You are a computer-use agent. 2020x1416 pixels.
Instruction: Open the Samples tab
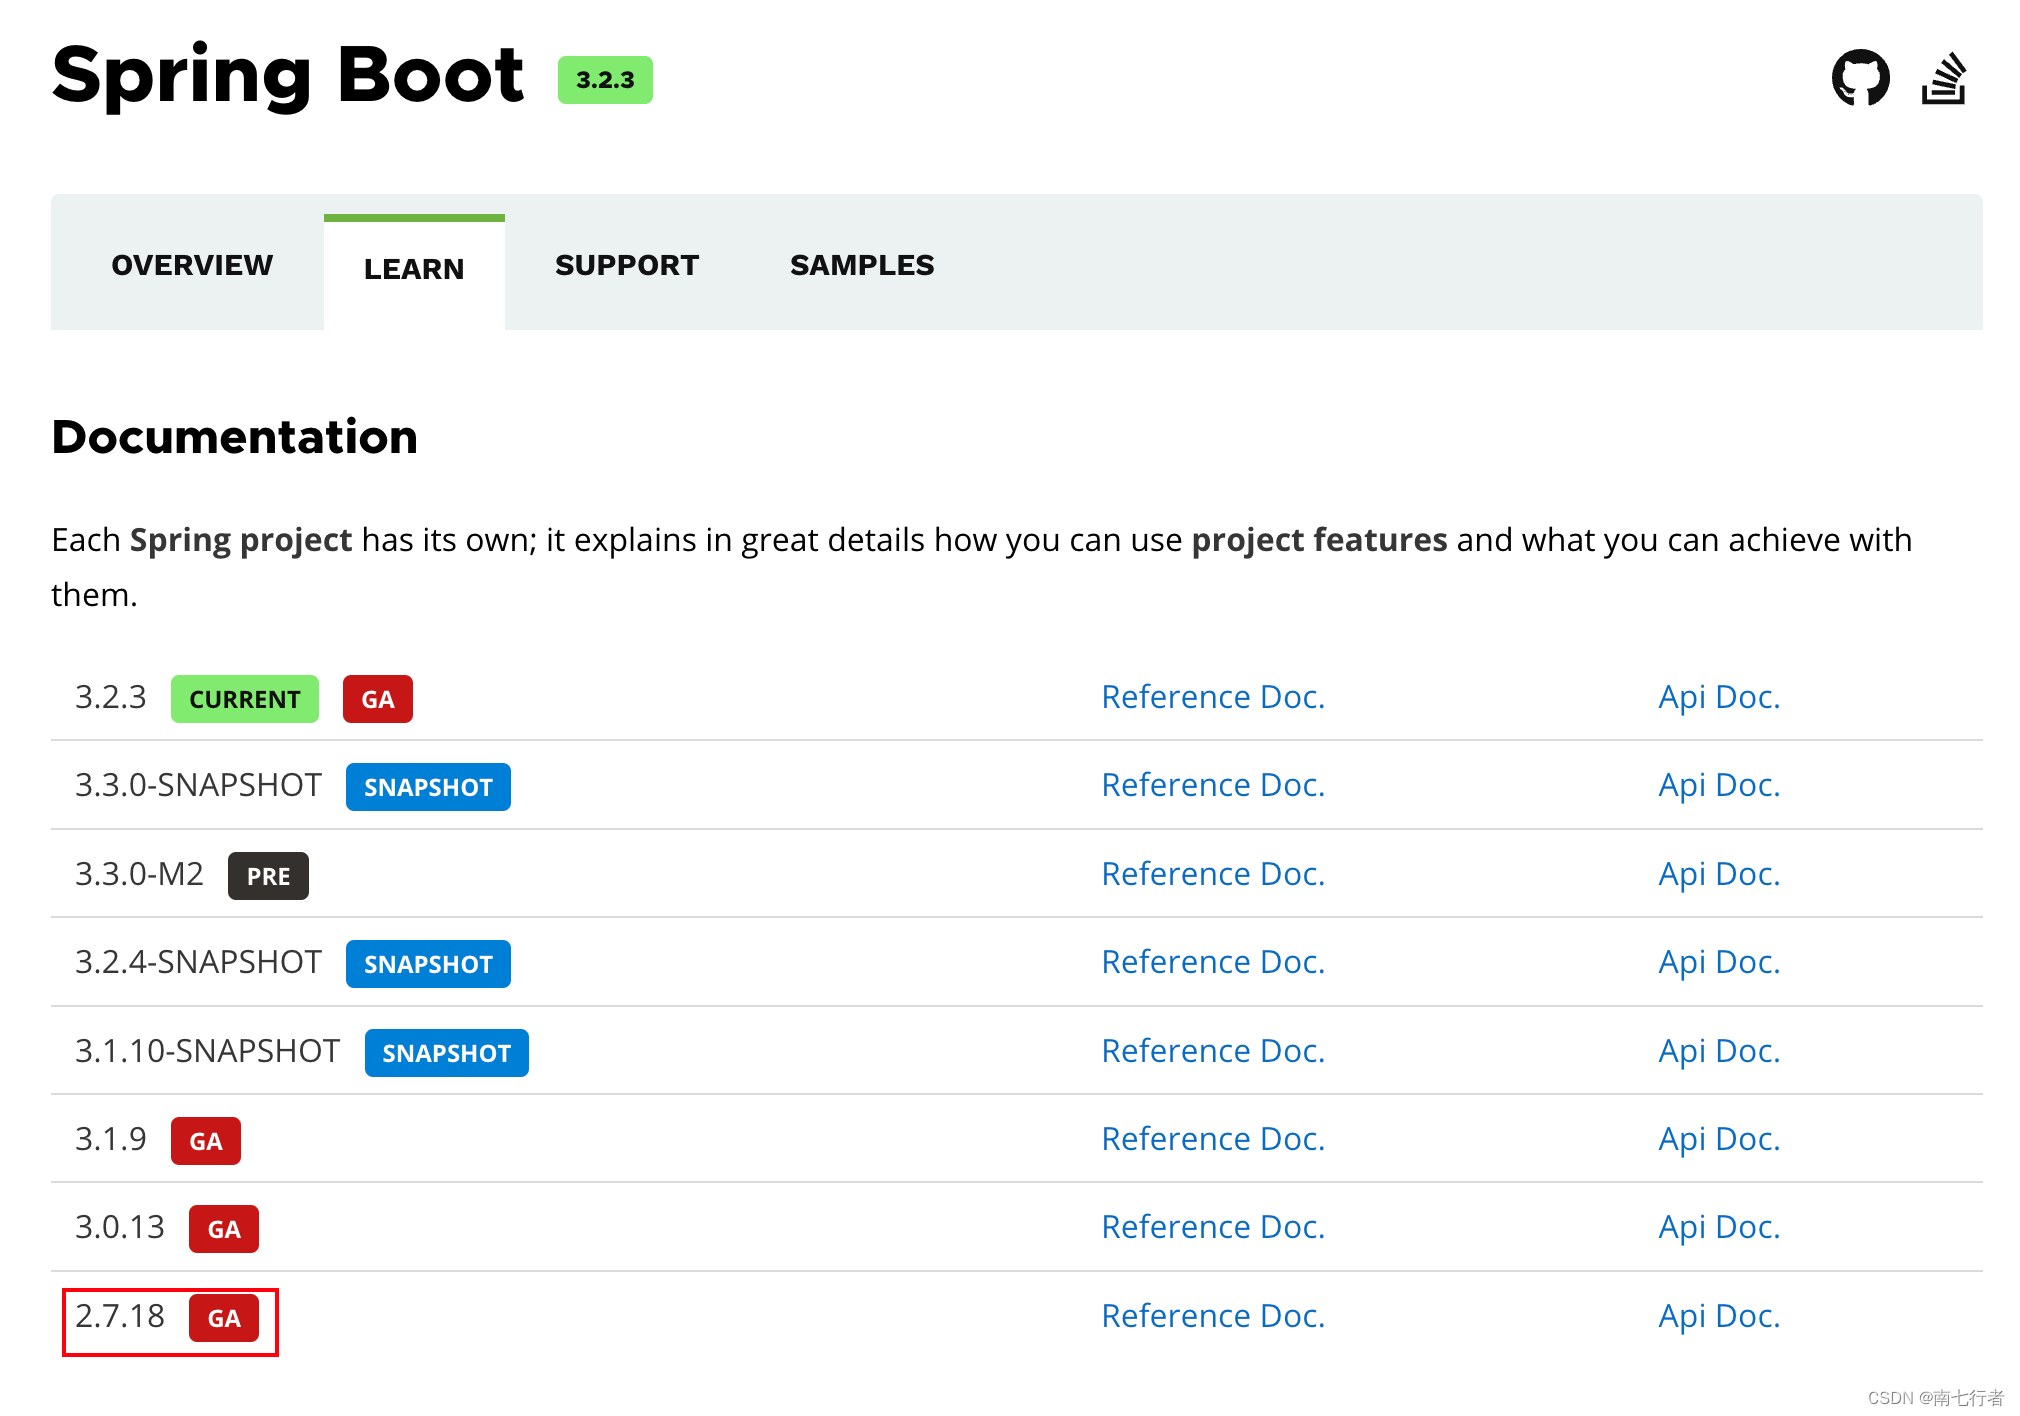point(862,265)
